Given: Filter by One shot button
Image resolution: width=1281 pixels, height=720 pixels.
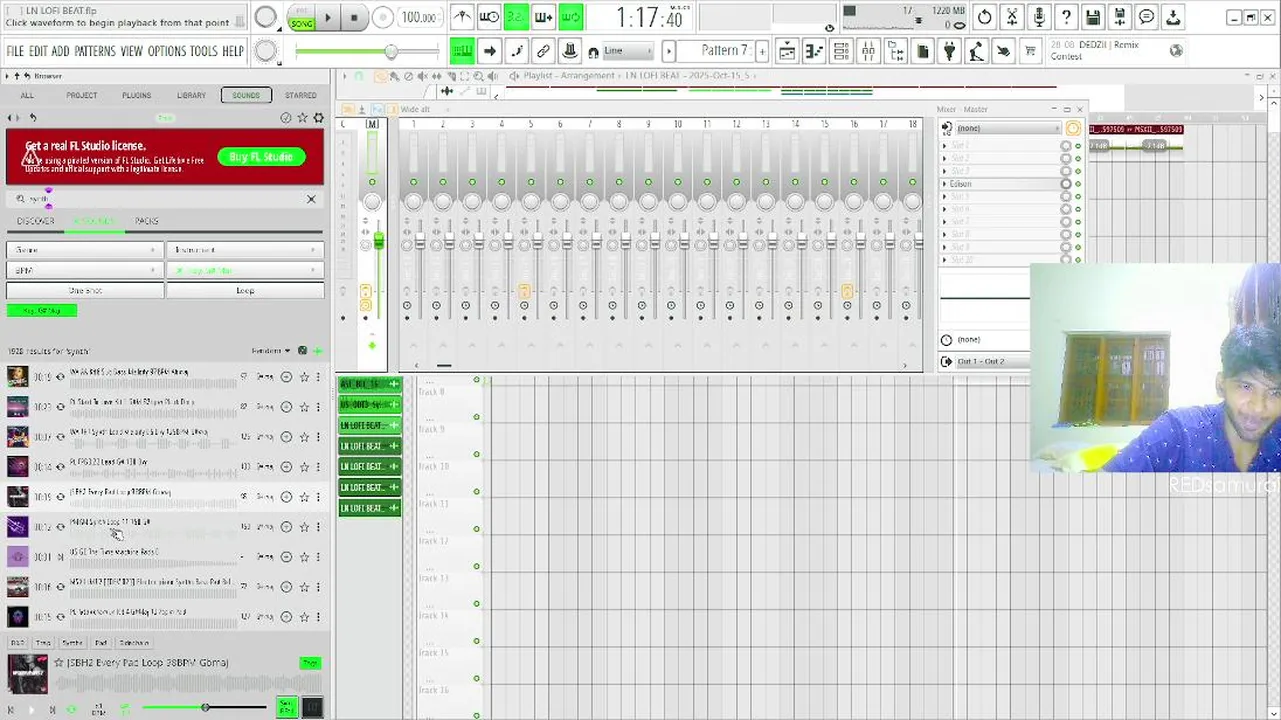Looking at the screenshot, I should (85, 290).
